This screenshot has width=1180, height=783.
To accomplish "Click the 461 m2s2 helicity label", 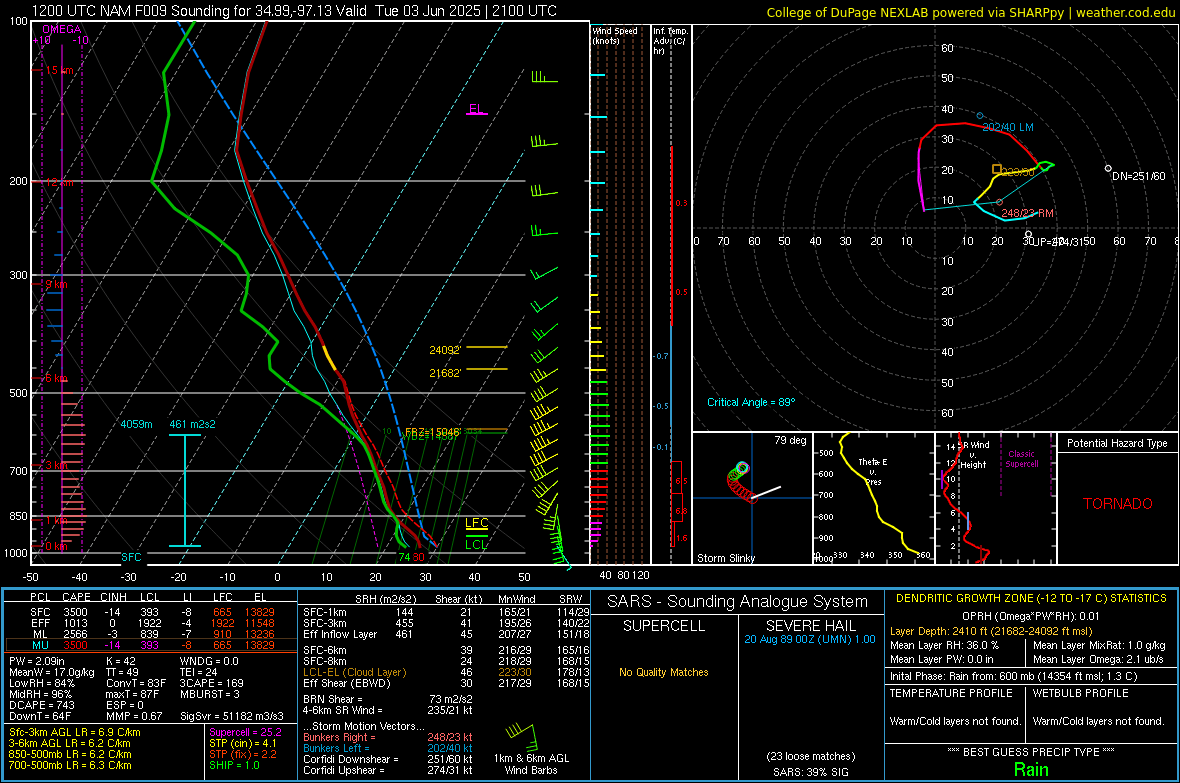I will 192,424.
